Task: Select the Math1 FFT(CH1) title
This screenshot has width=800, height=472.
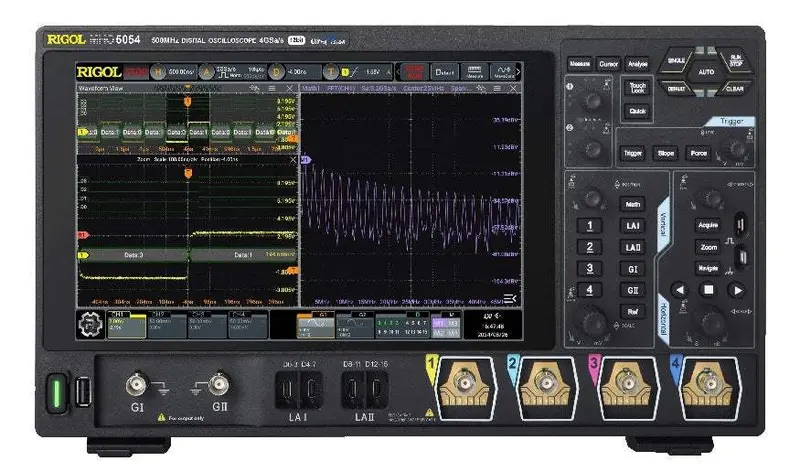Action: tap(329, 88)
